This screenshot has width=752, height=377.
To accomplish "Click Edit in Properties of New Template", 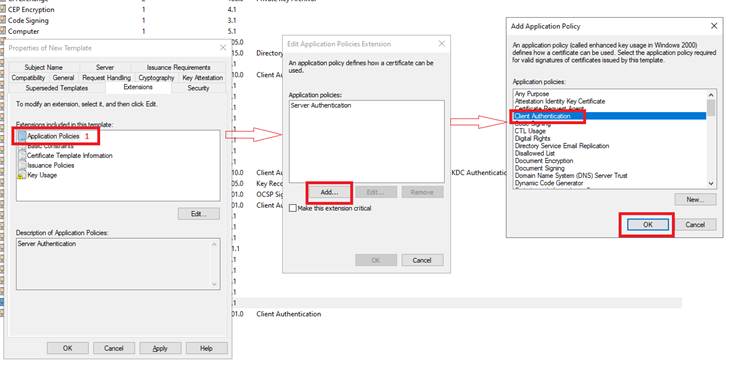I will click(x=199, y=213).
